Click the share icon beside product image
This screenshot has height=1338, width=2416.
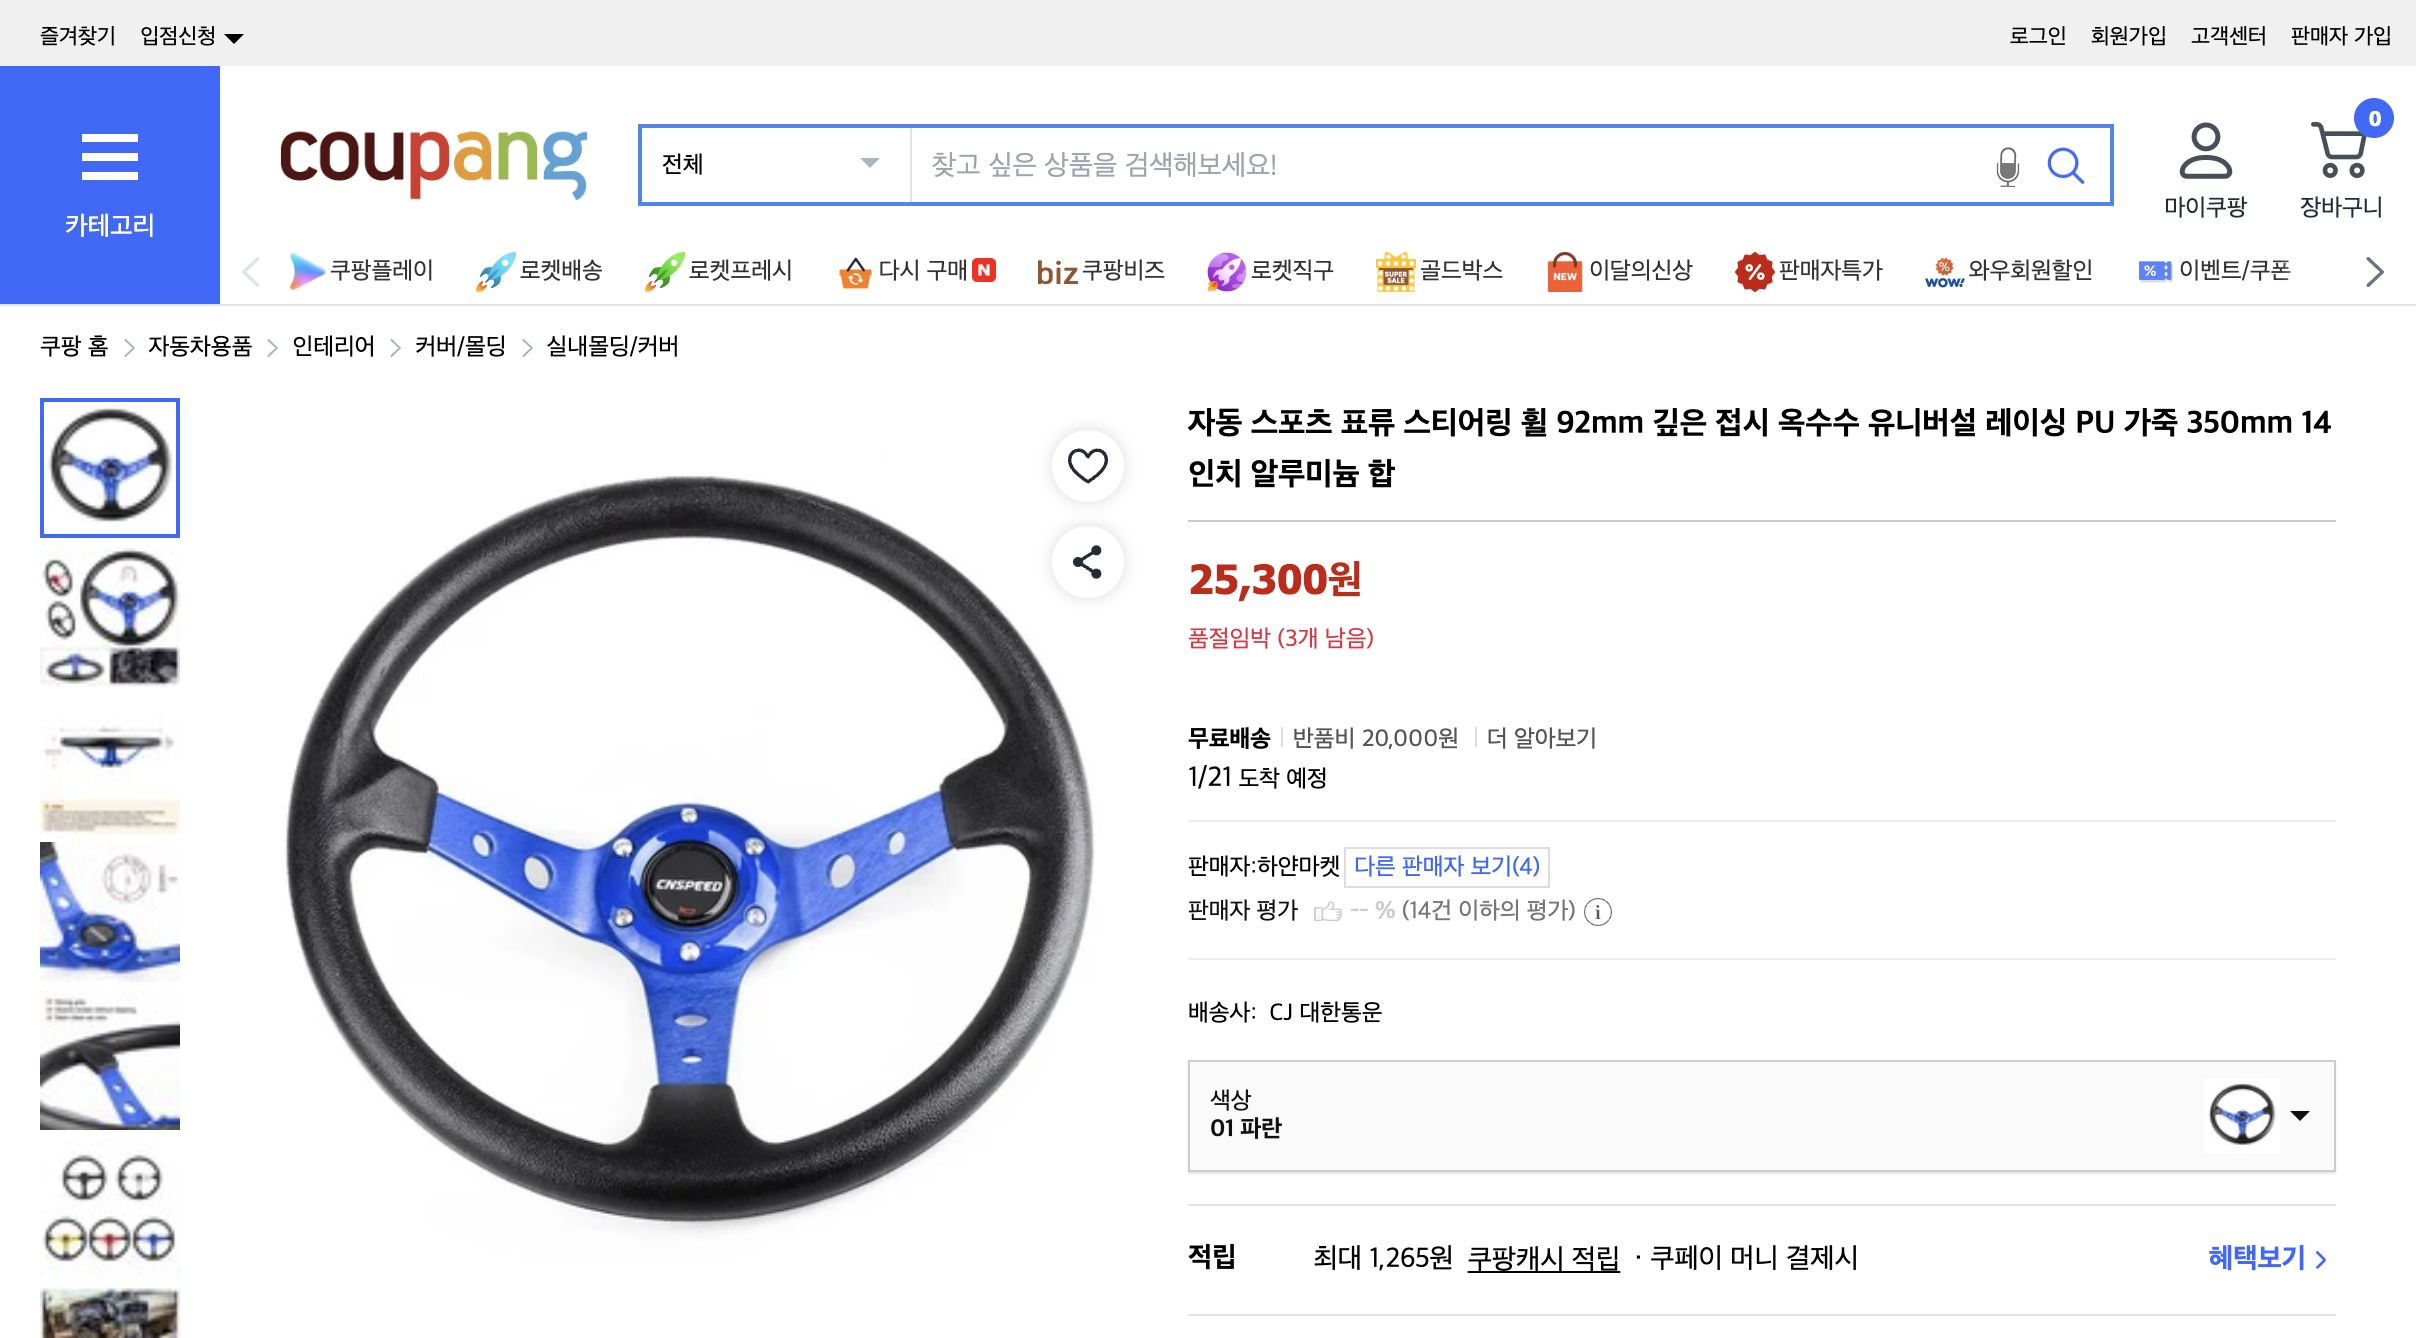pyautogui.click(x=1087, y=561)
